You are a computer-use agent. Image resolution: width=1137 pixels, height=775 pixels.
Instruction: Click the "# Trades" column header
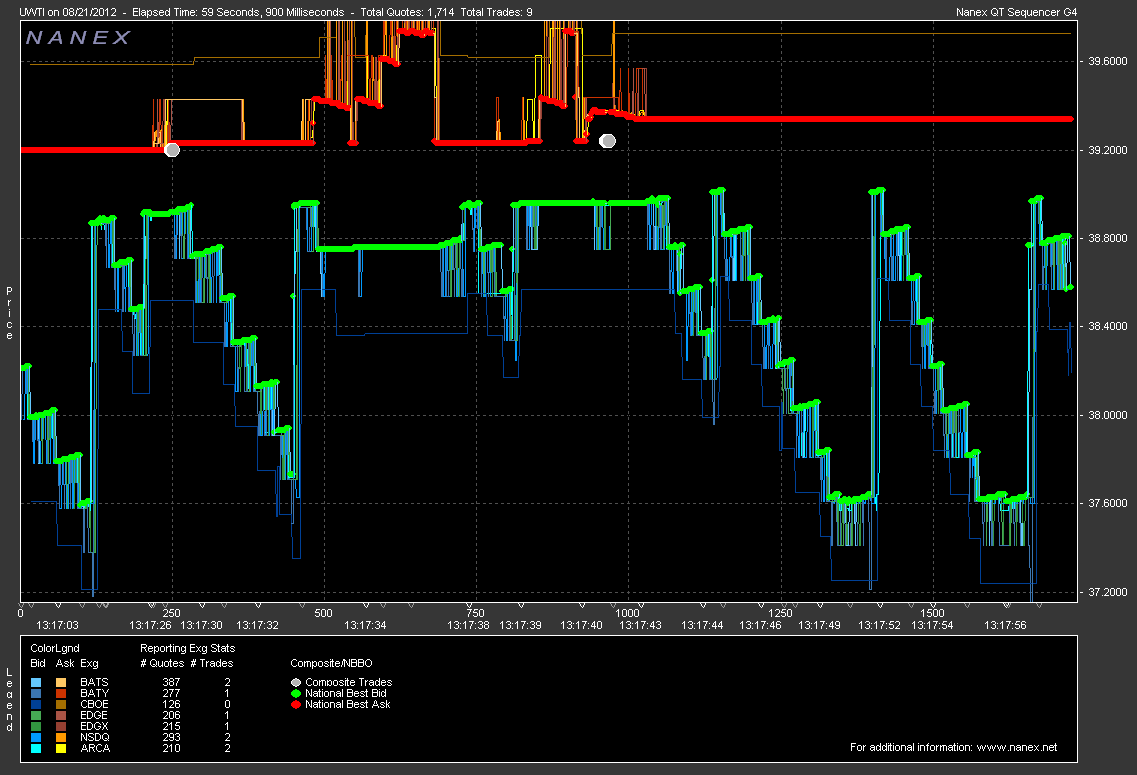(x=213, y=663)
